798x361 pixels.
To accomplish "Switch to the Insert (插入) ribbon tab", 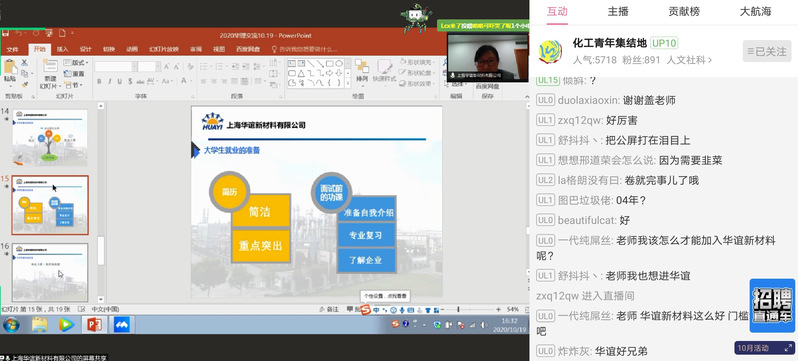I will click(x=63, y=49).
